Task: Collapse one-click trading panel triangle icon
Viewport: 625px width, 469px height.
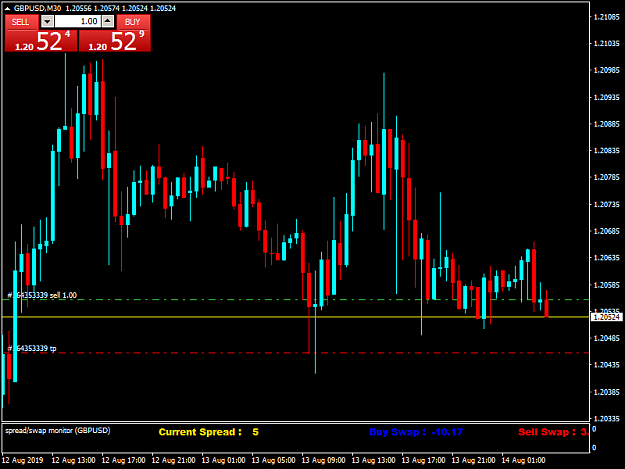Action: [7, 8]
